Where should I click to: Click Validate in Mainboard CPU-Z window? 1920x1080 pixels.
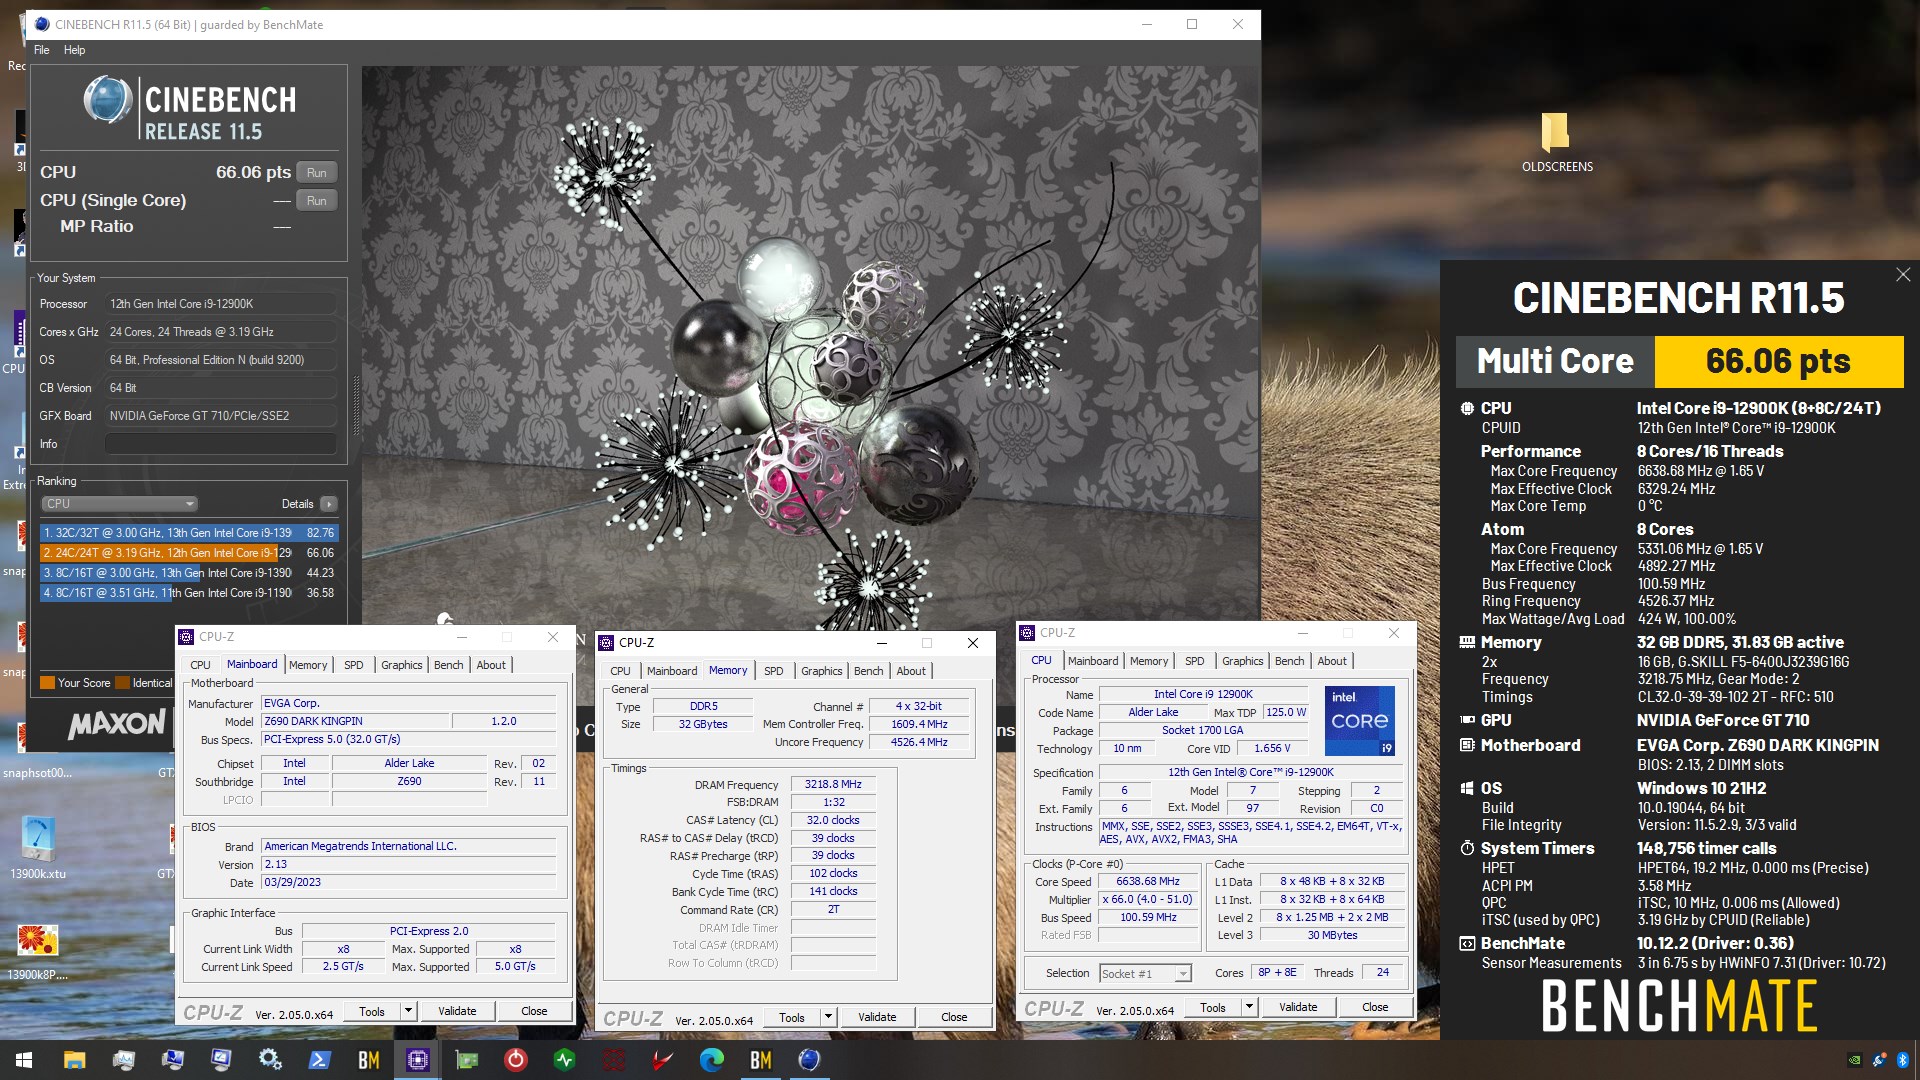[x=457, y=1011]
